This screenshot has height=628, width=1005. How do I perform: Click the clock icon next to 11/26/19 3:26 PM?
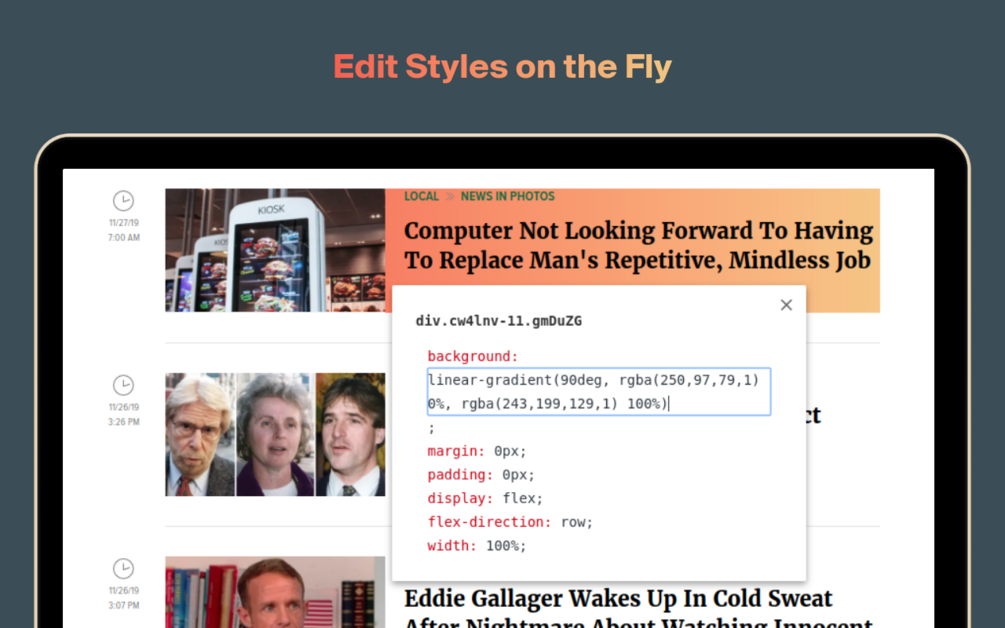124,384
